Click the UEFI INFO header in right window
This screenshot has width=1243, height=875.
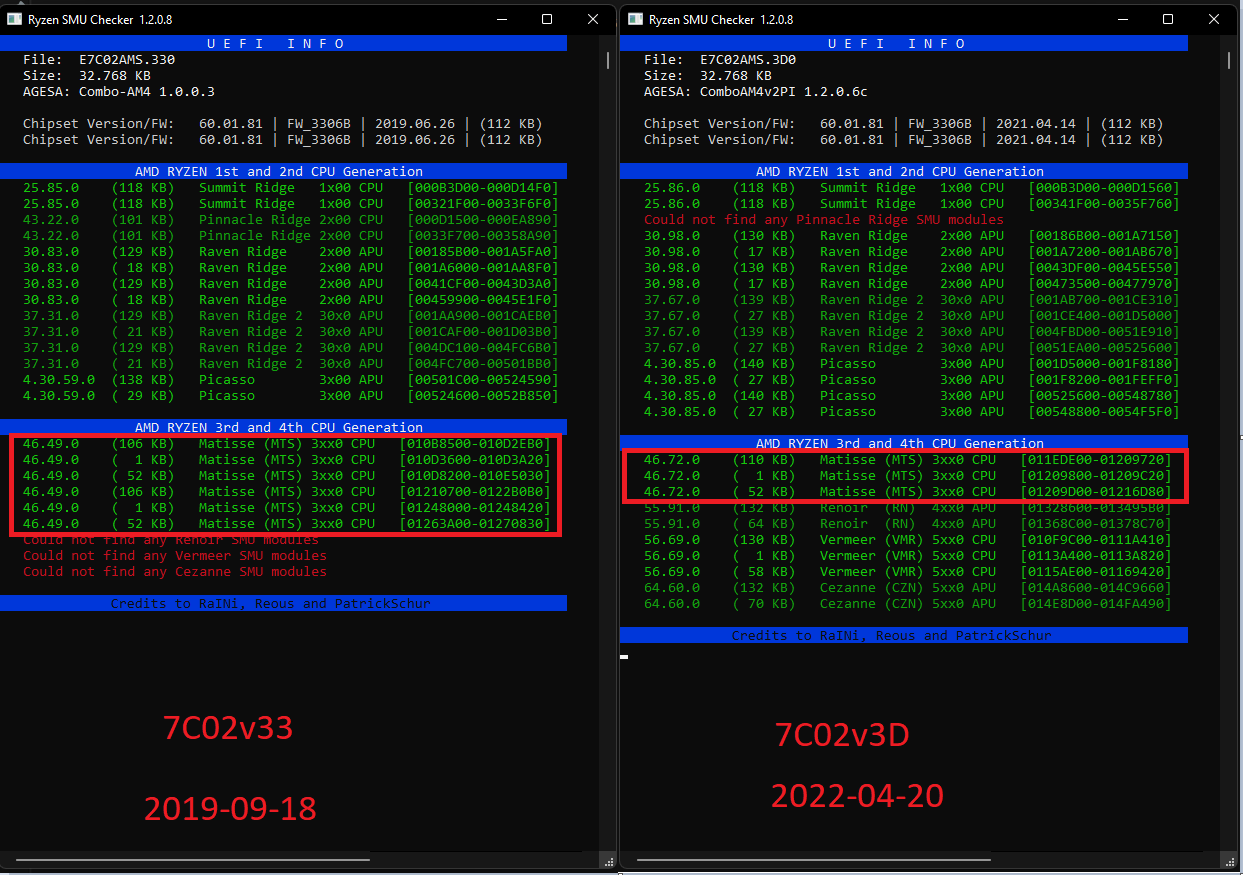coord(904,43)
